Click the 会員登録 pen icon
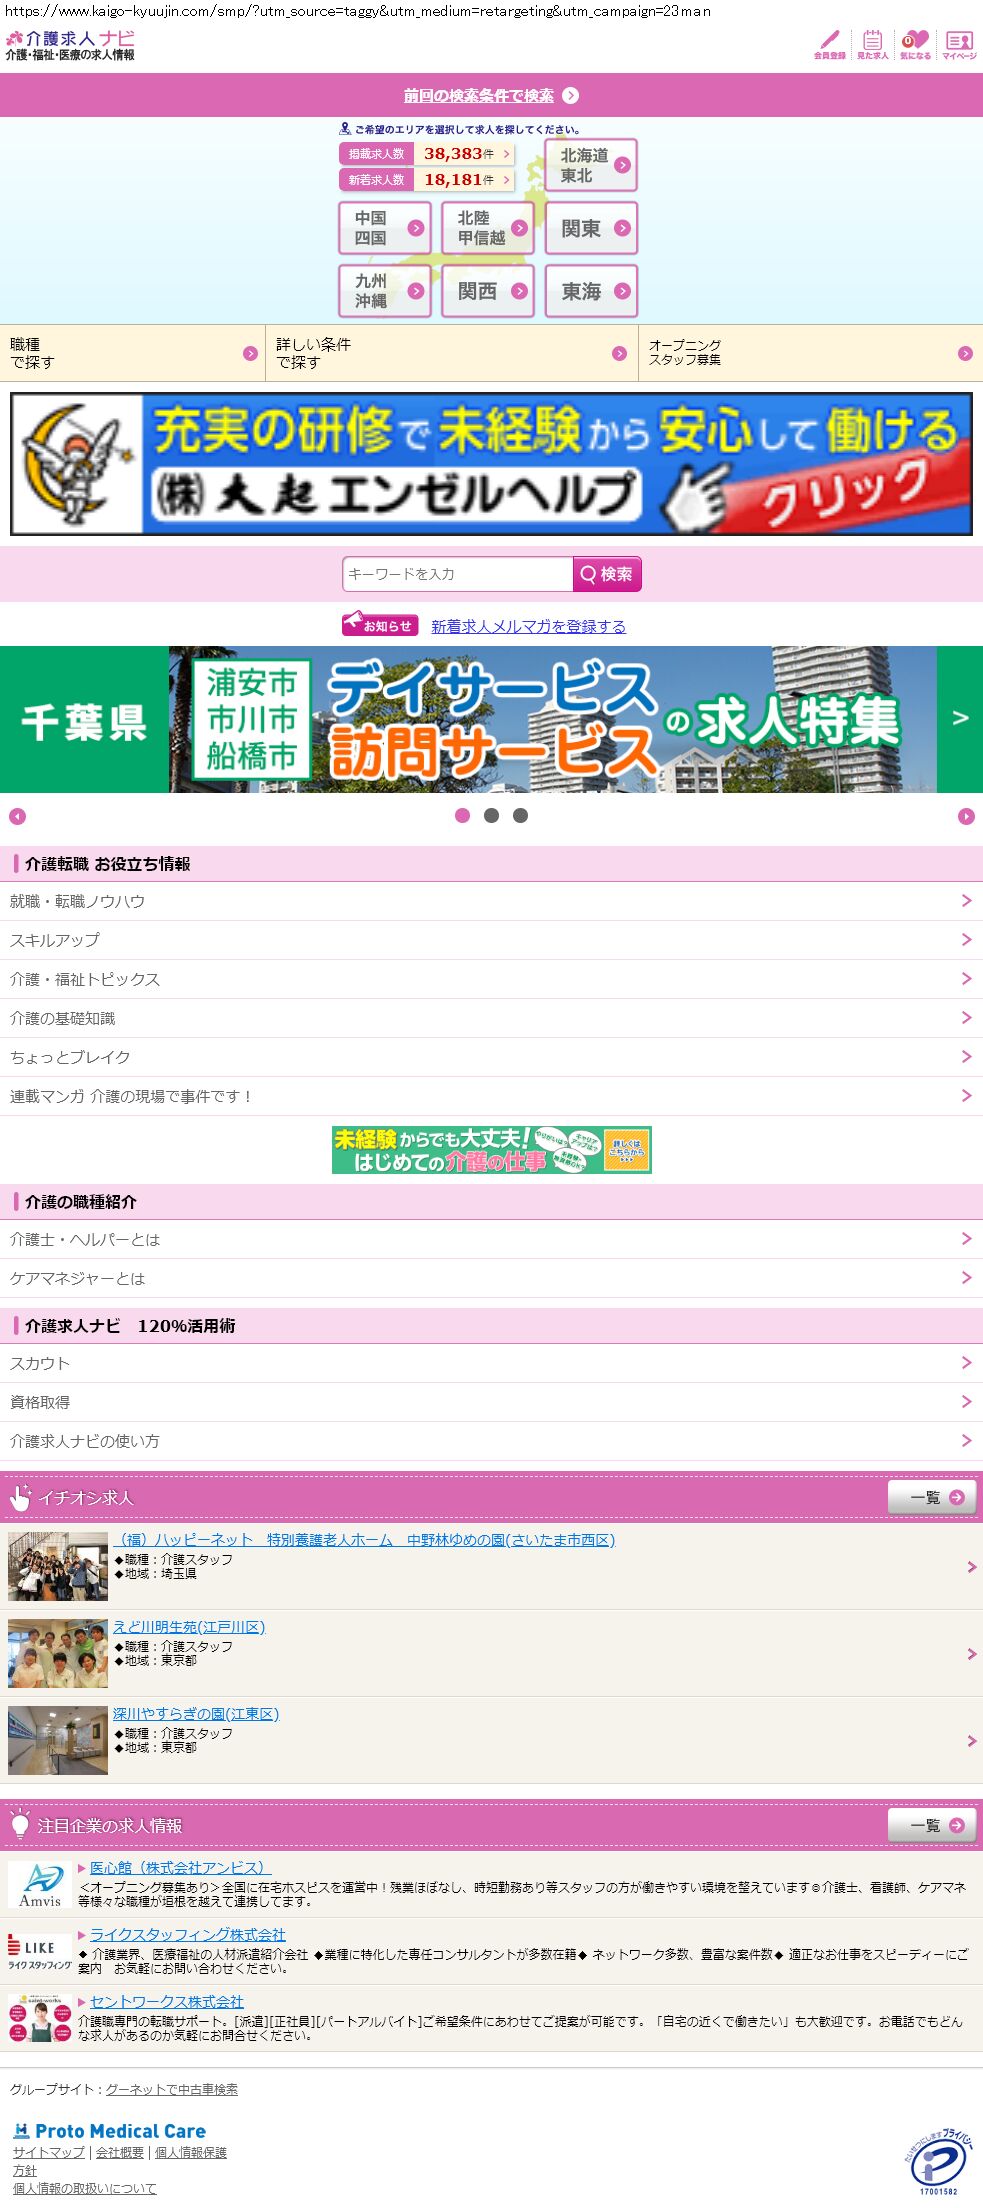The height and width of the screenshot is (2208, 983). click(x=829, y=44)
